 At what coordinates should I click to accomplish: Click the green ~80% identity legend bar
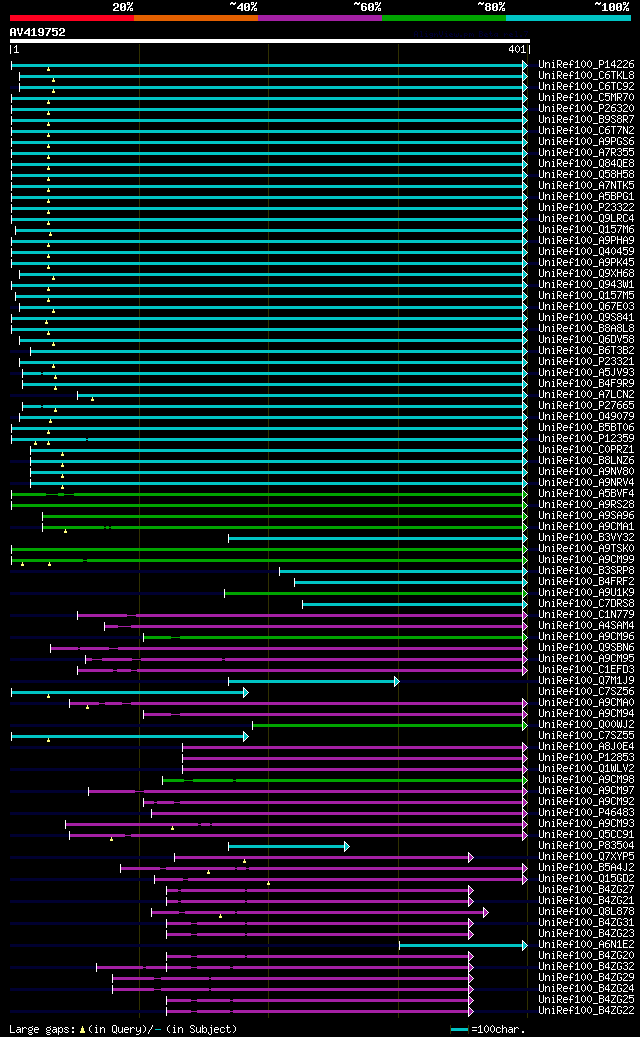[444, 18]
